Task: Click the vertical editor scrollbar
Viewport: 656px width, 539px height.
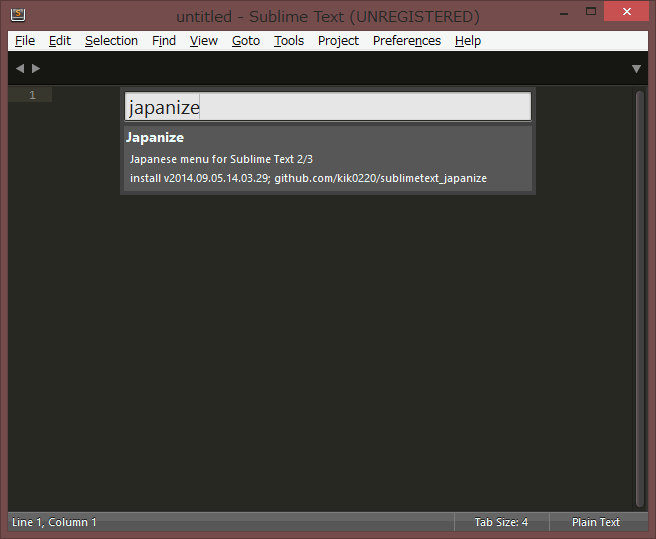Action: click(x=640, y=298)
